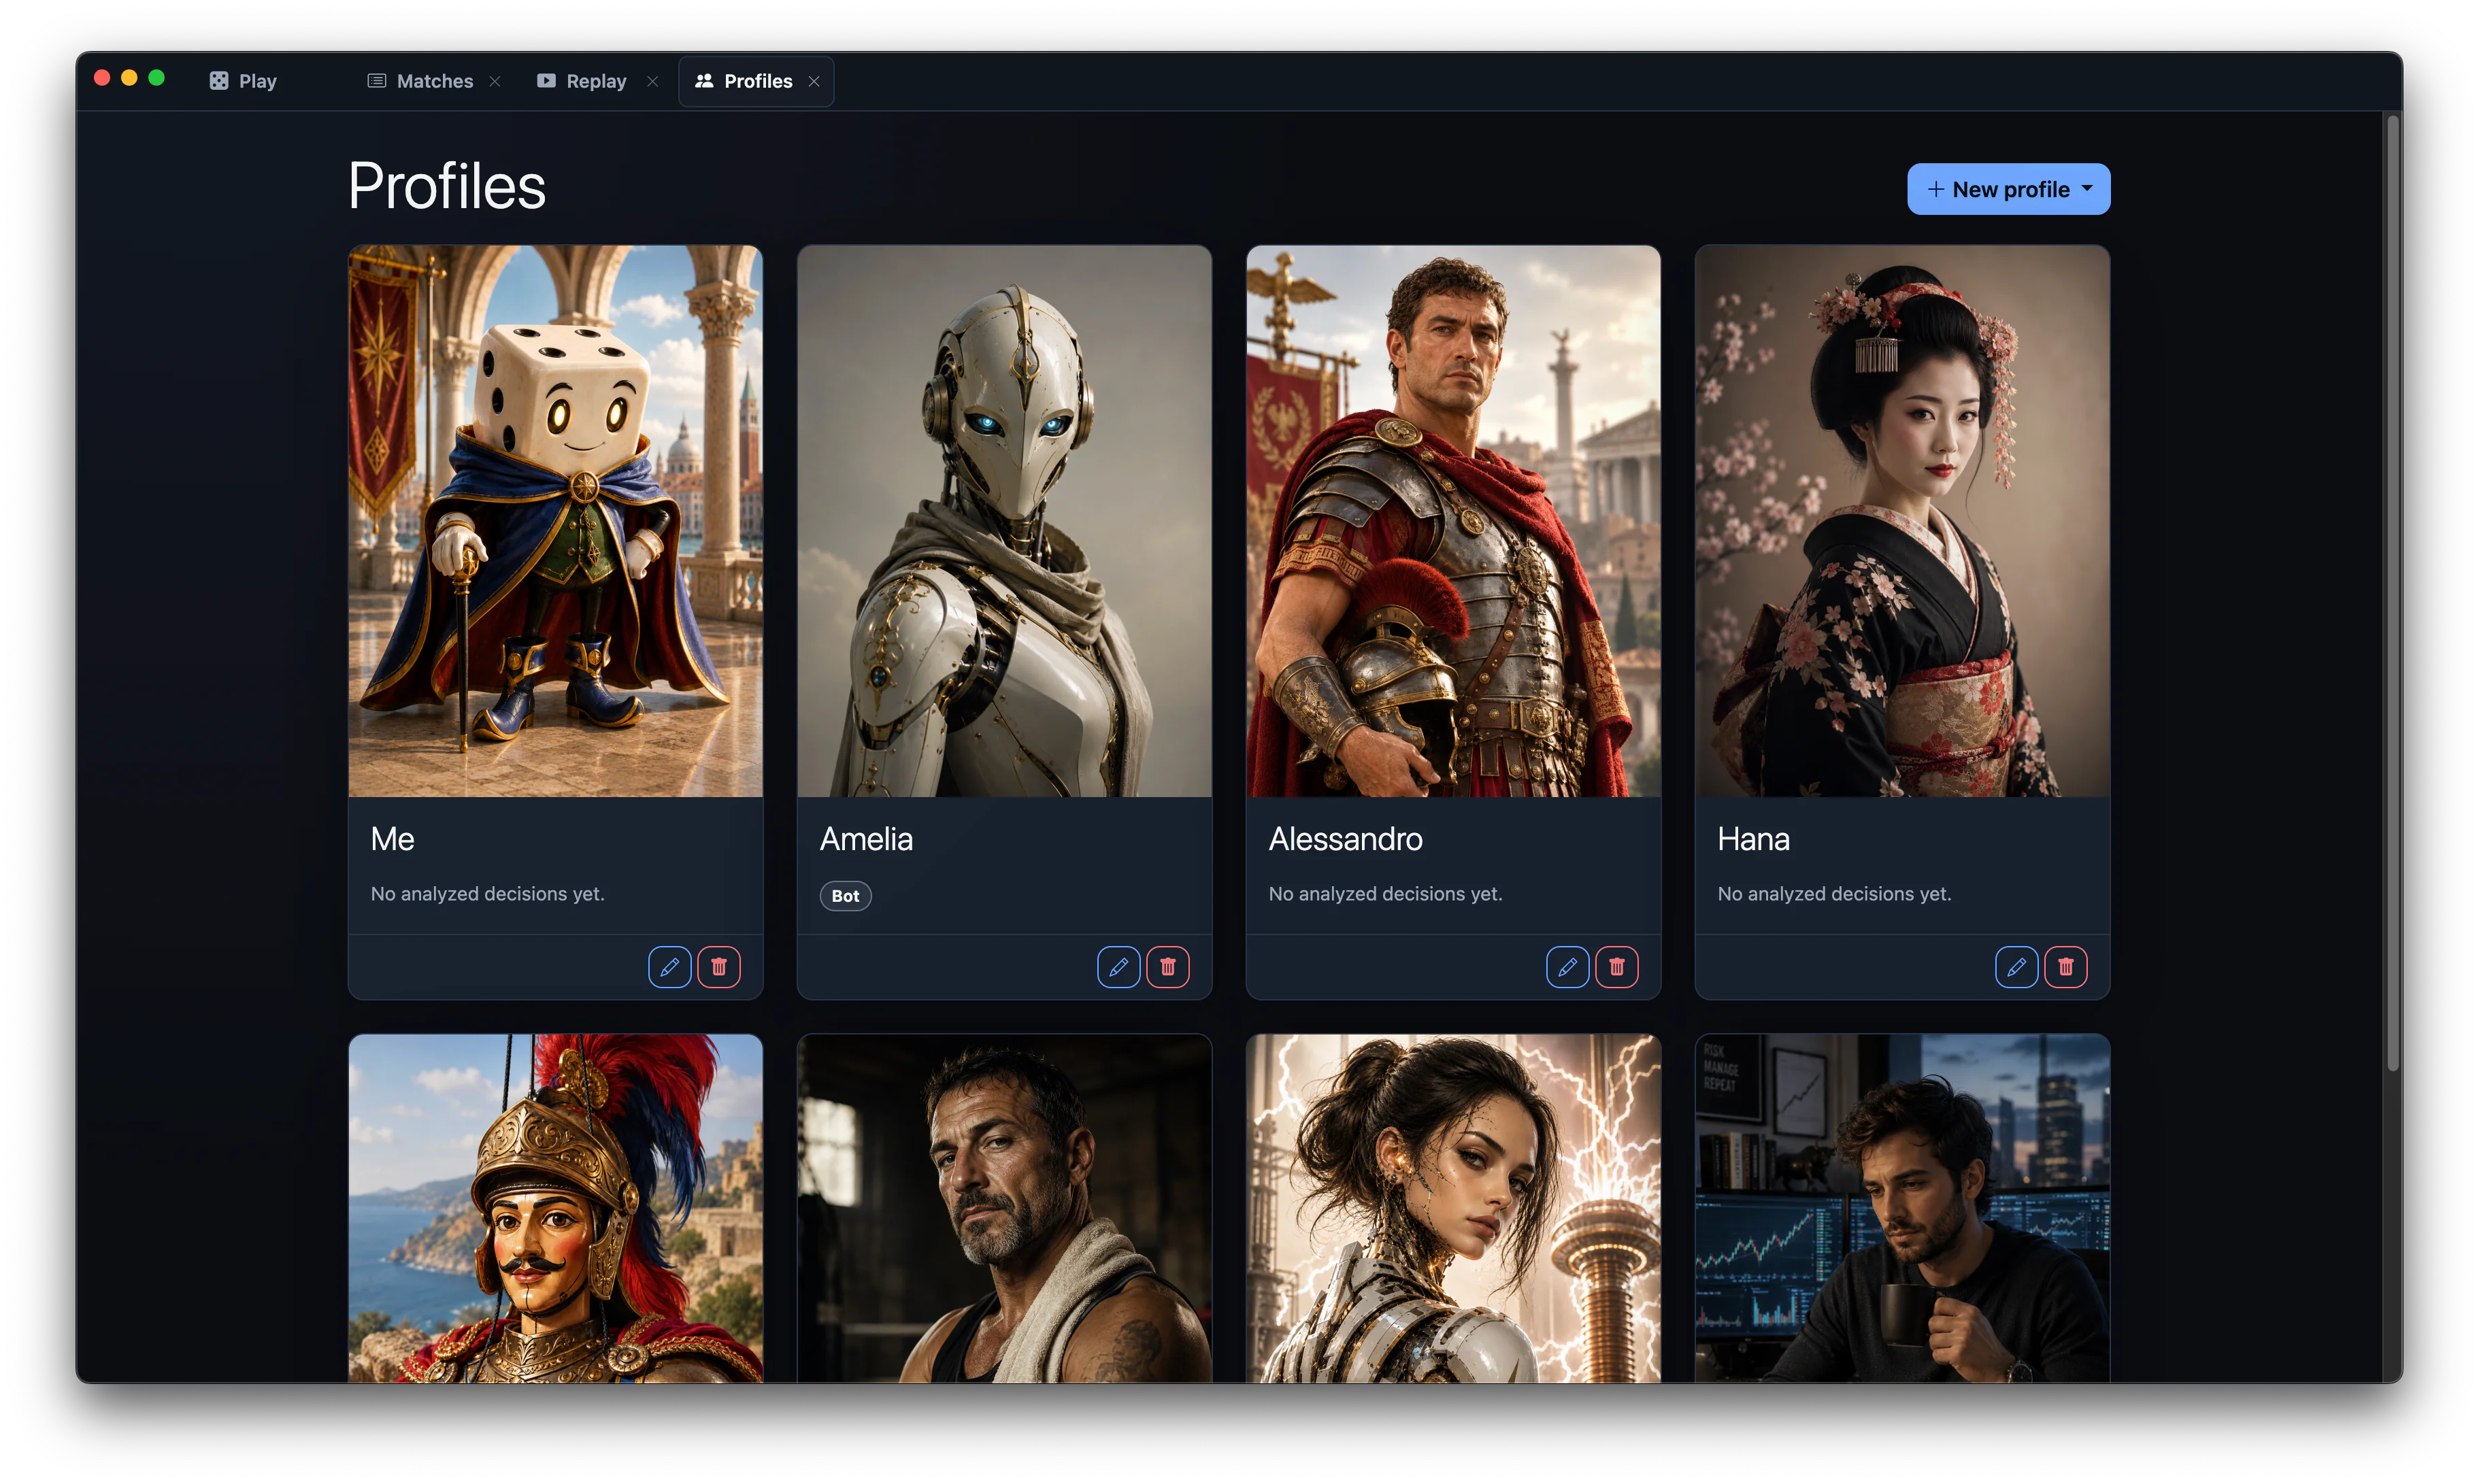2479x1484 pixels.
Task: Open the Me dice character portrait
Action: pos(555,521)
